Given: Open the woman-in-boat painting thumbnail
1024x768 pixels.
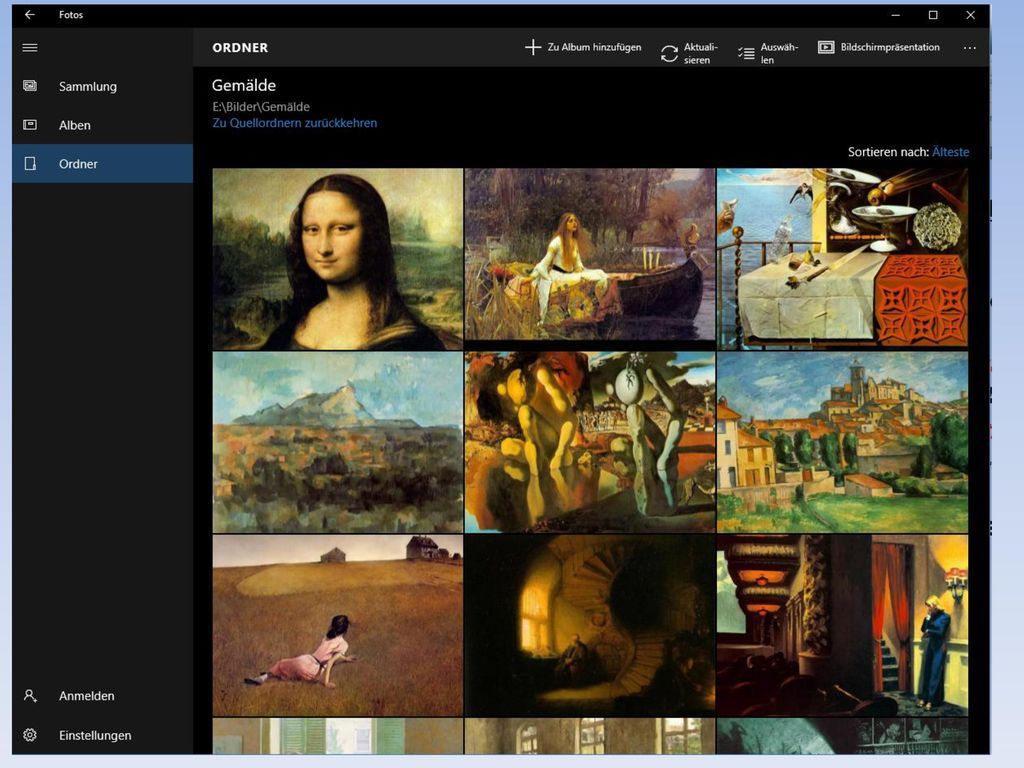Looking at the screenshot, I should [x=590, y=255].
